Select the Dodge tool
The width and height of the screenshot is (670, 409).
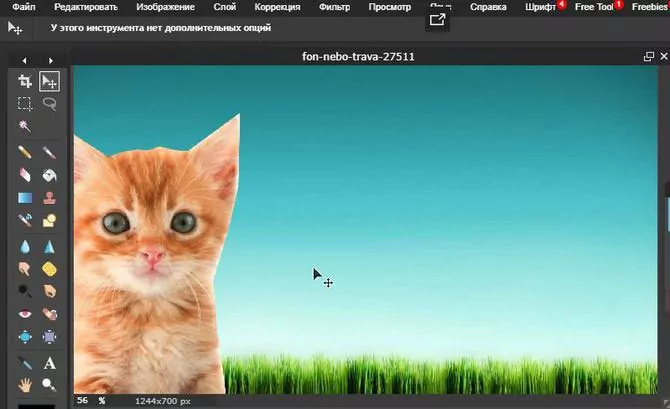(x=25, y=291)
